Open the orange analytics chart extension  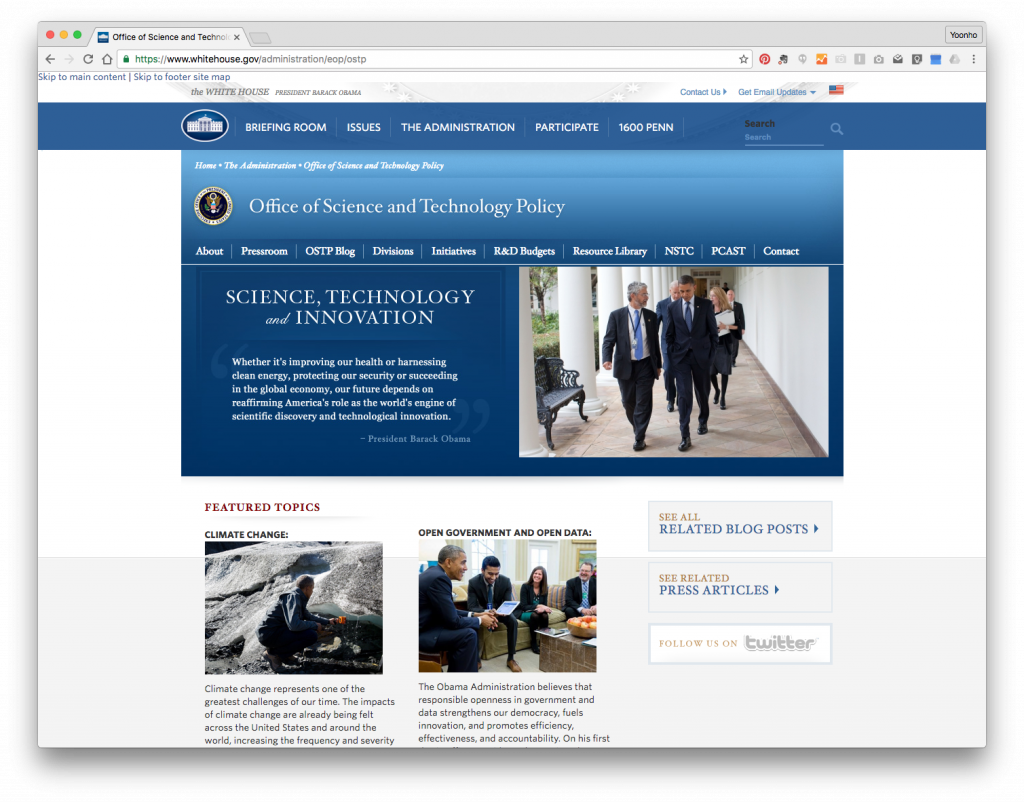[822, 59]
